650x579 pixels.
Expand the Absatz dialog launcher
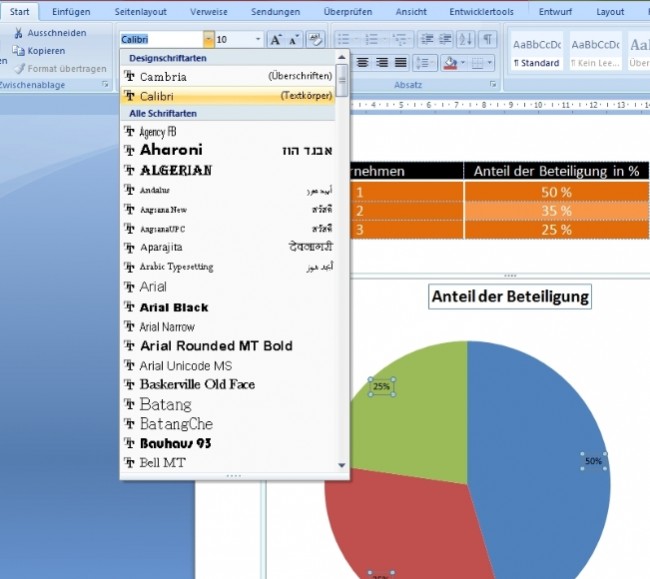pyautogui.click(x=493, y=85)
